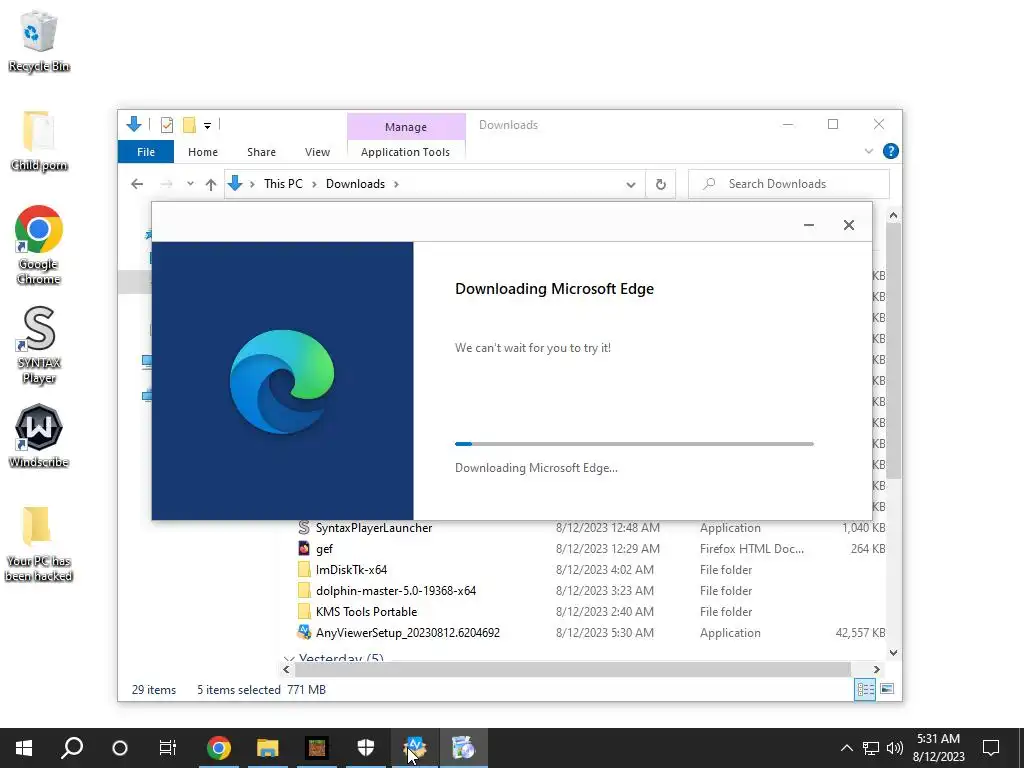This screenshot has width=1024, height=768.
Task: Open Windows Security from the taskbar
Action: tap(366, 748)
